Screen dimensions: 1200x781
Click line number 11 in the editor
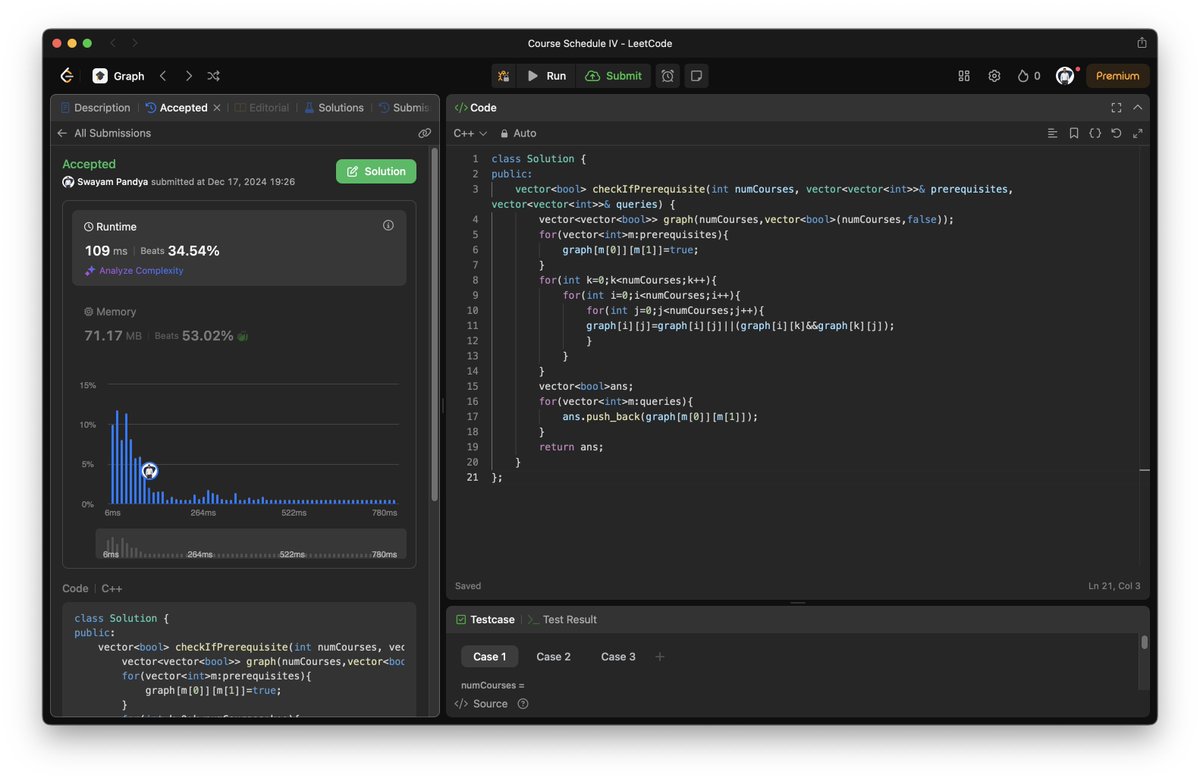(473, 326)
